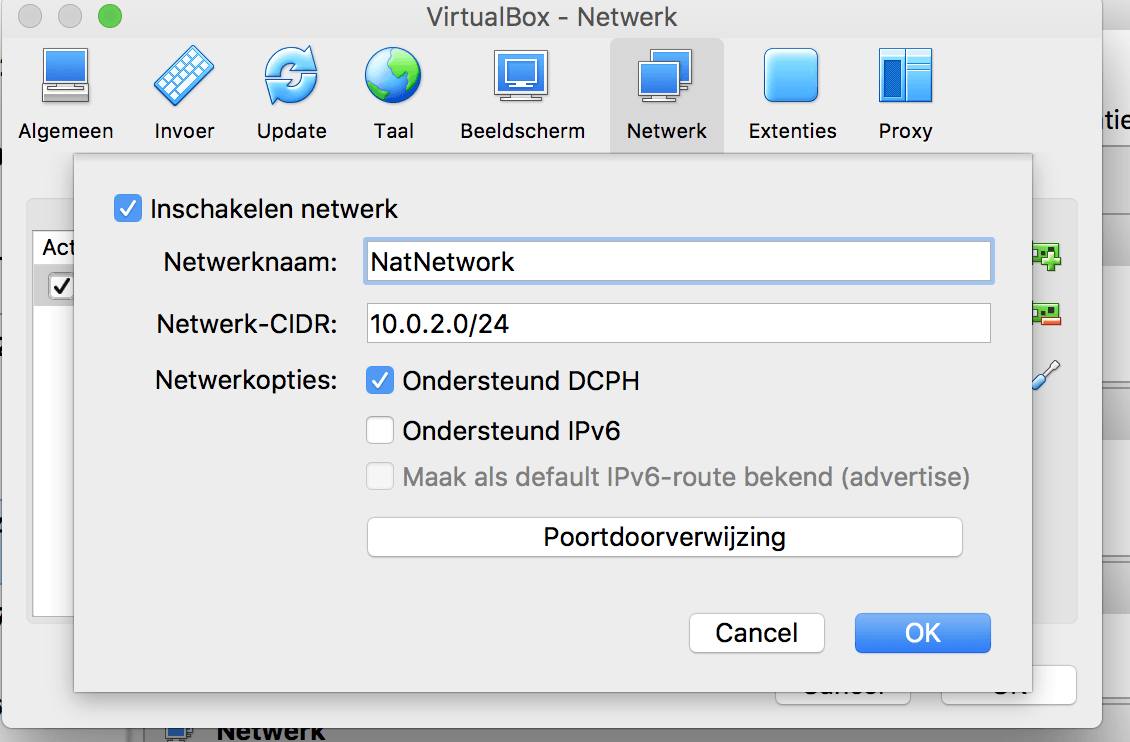Click the Netwerknaam text field
Image resolution: width=1130 pixels, height=742 pixels.
click(678, 262)
